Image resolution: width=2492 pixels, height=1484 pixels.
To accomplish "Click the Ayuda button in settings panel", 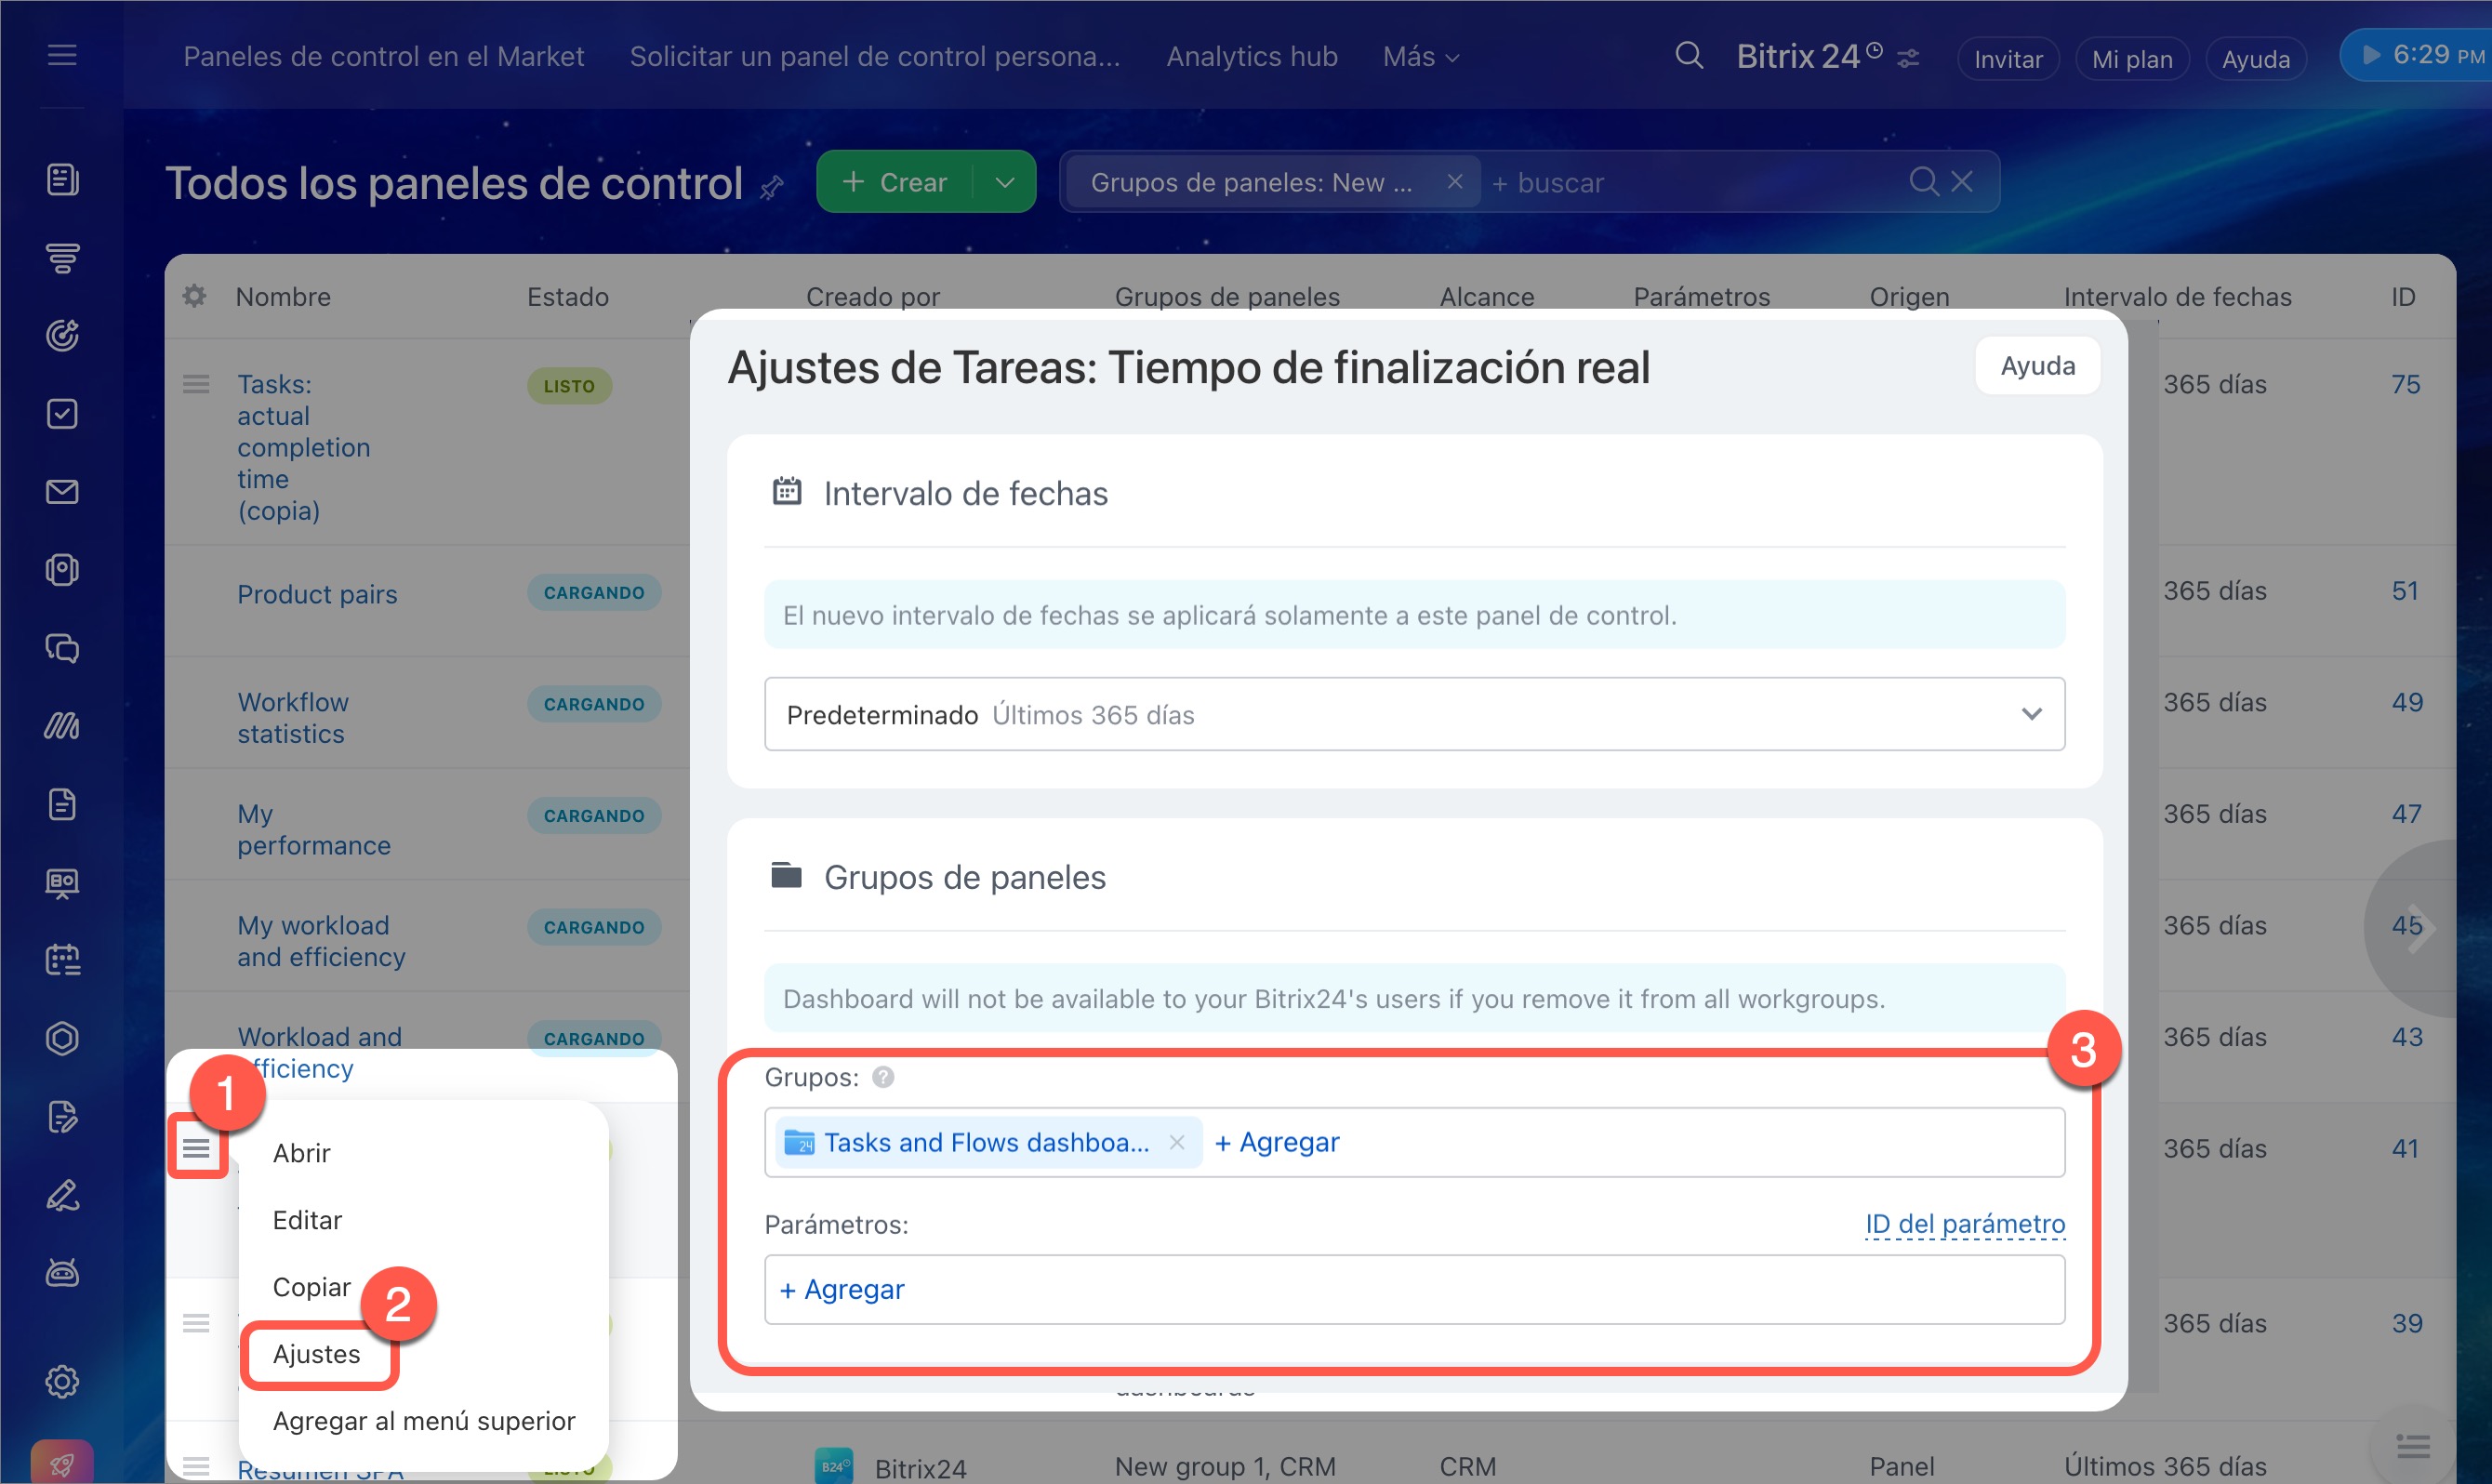I will 2037,366.
